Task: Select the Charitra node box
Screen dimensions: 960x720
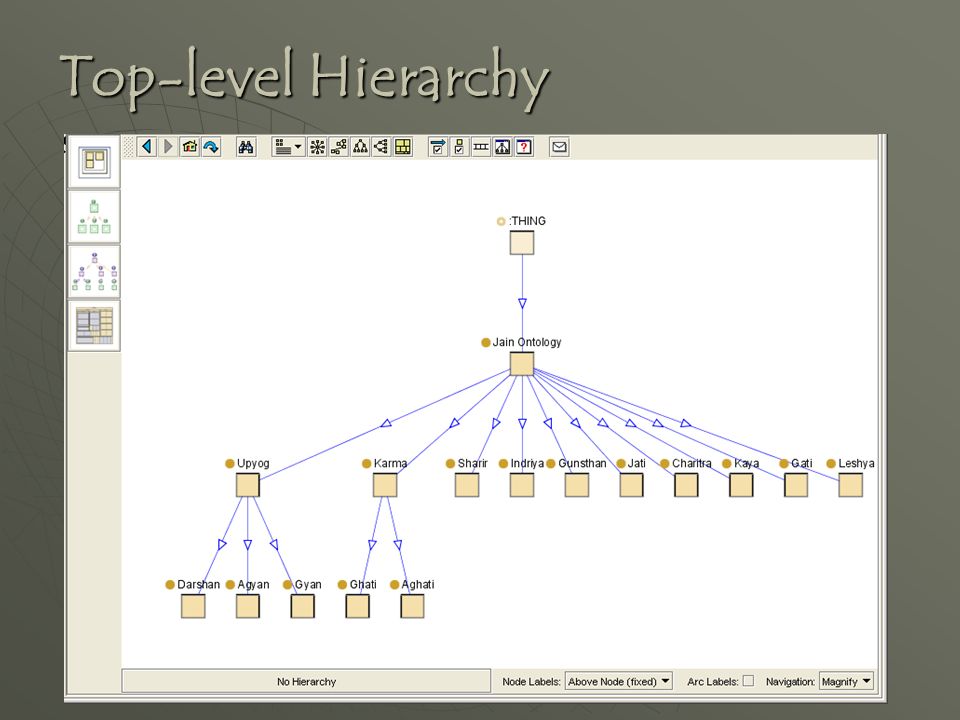Action: [686, 485]
